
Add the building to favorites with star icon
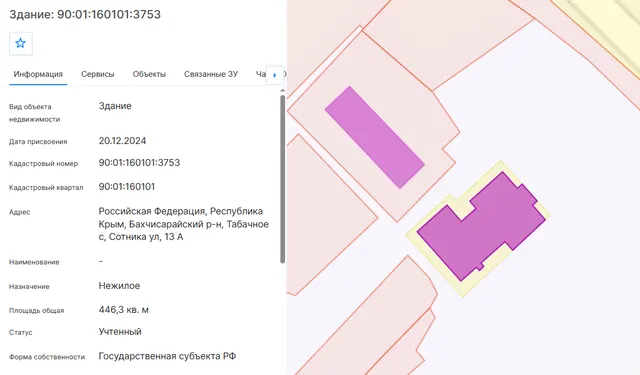pos(20,43)
